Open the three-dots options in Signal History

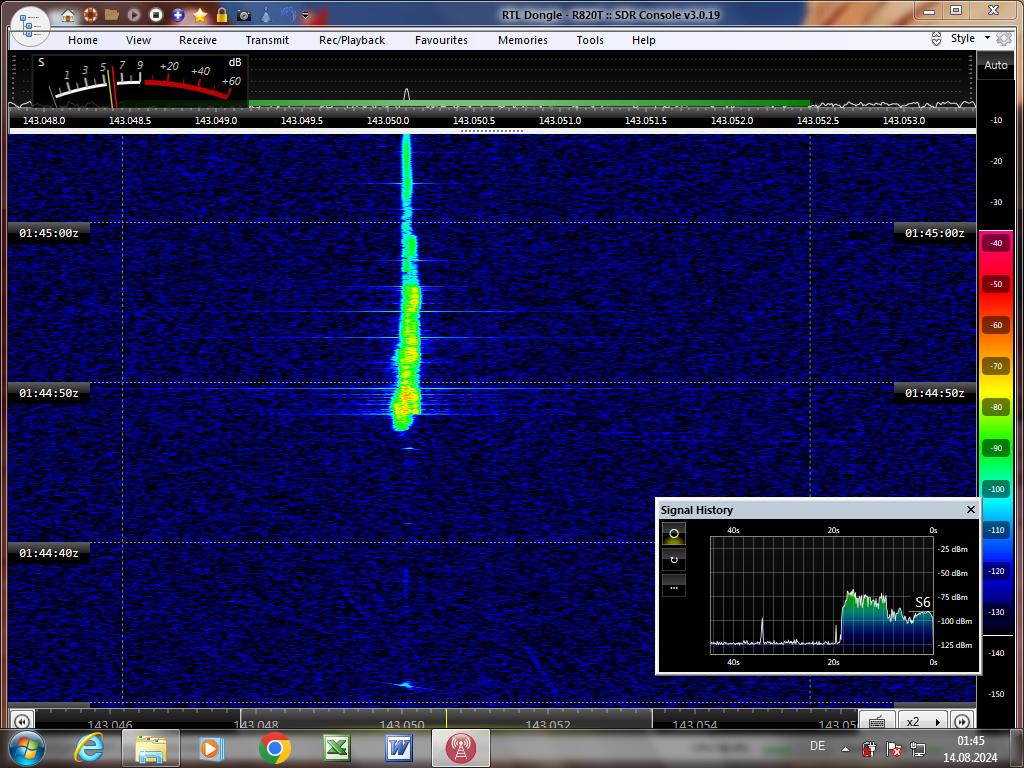pos(674,586)
